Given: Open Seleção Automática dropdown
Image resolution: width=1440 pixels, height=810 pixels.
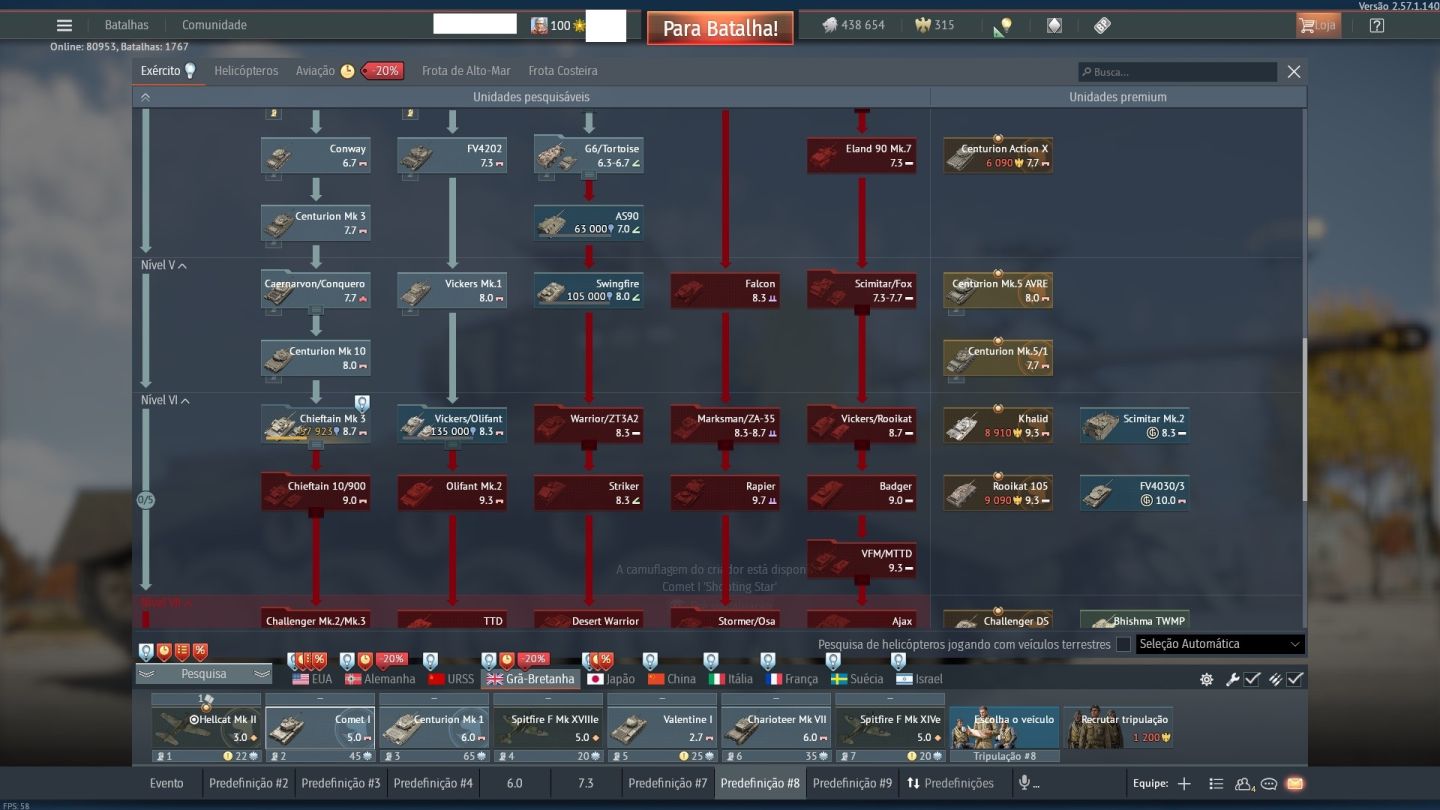Looking at the screenshot, I should click(x=1220, y=644).
